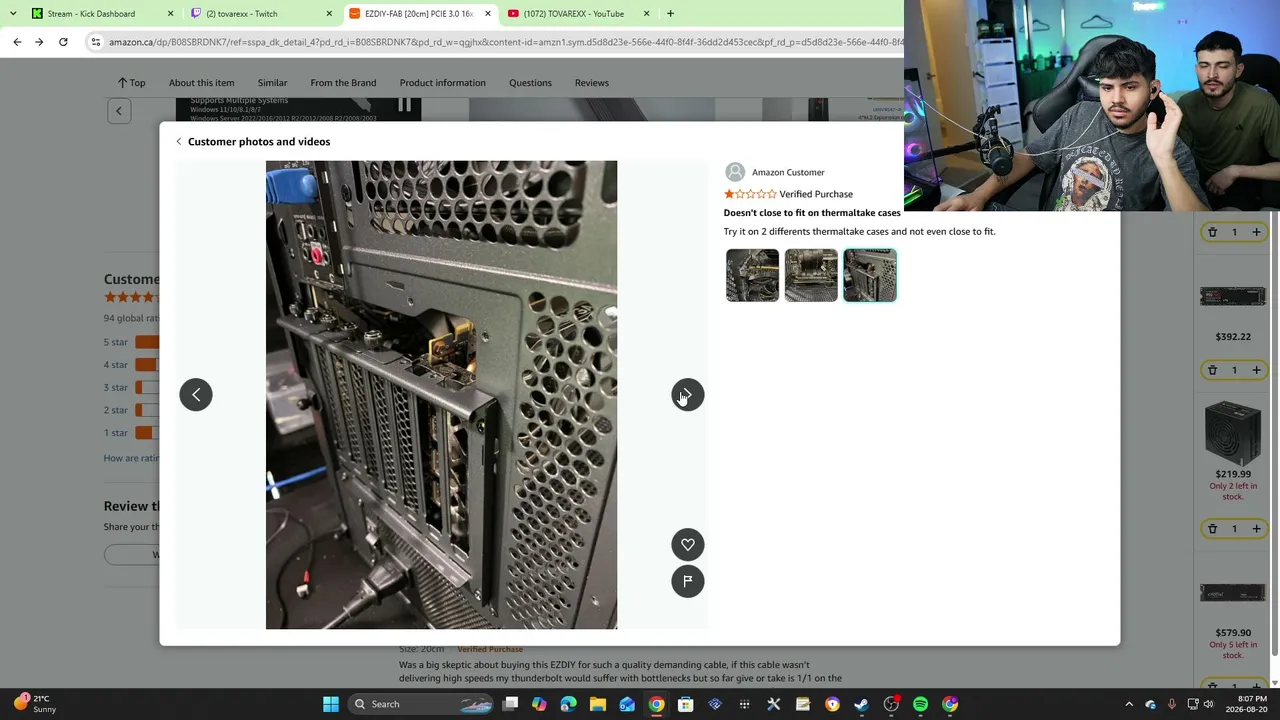The height and width of the screenshot is (720, 1280).
Task: Increase quantity of the $219.99 power supply
Action: 1256,529
